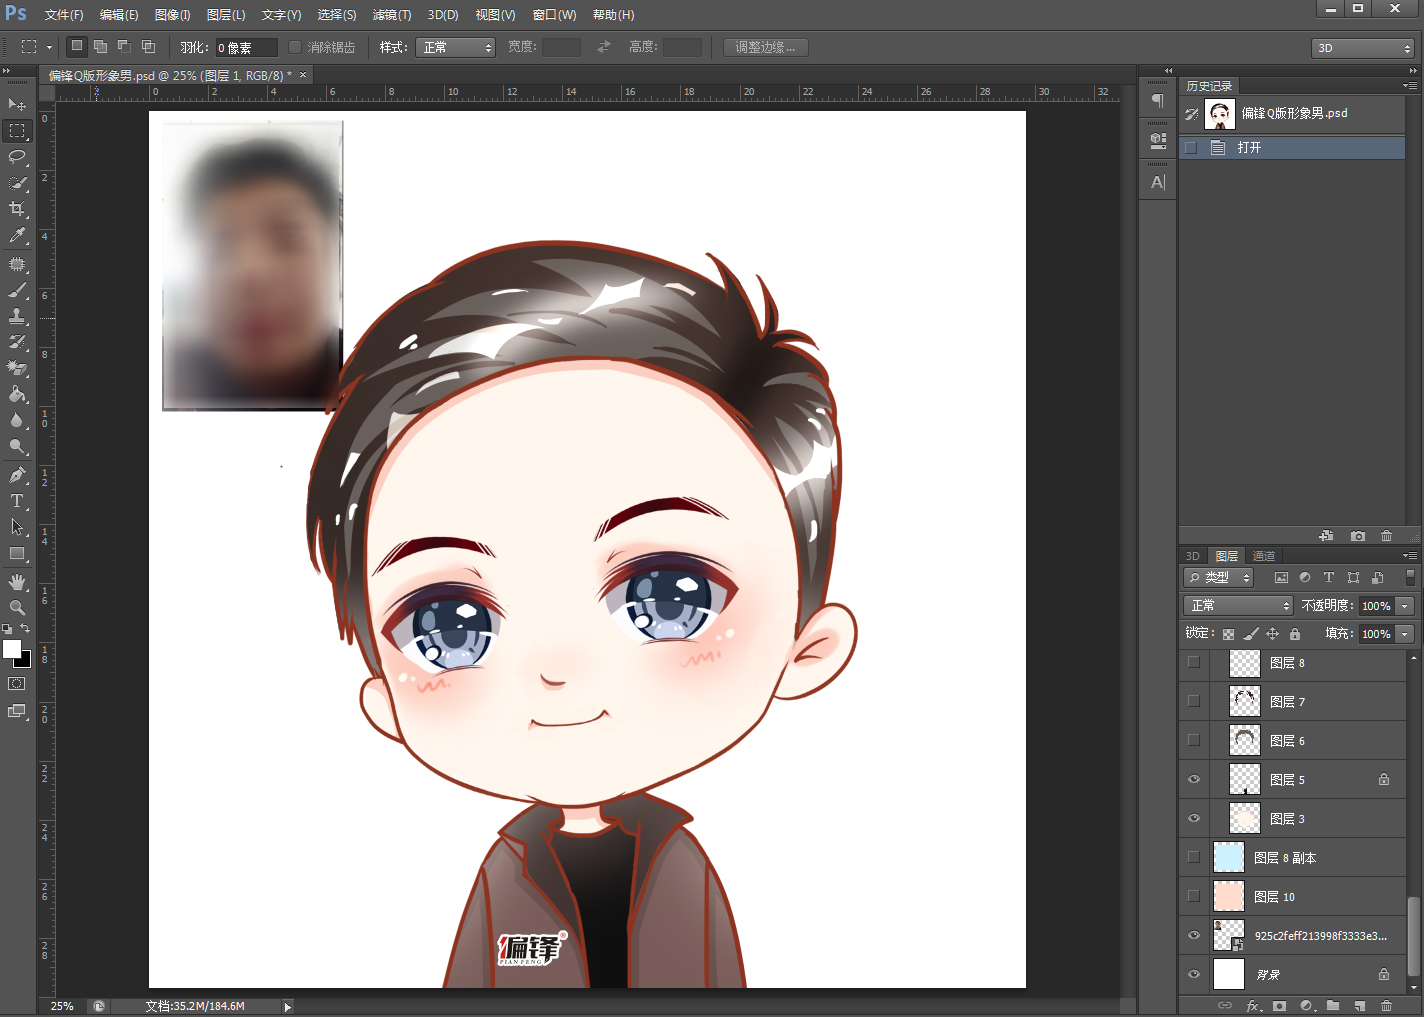The height and width of the screenshot is (1017, 1424).
Task: Open the 文件(F) menu
Action: click(x=64, y=15)
